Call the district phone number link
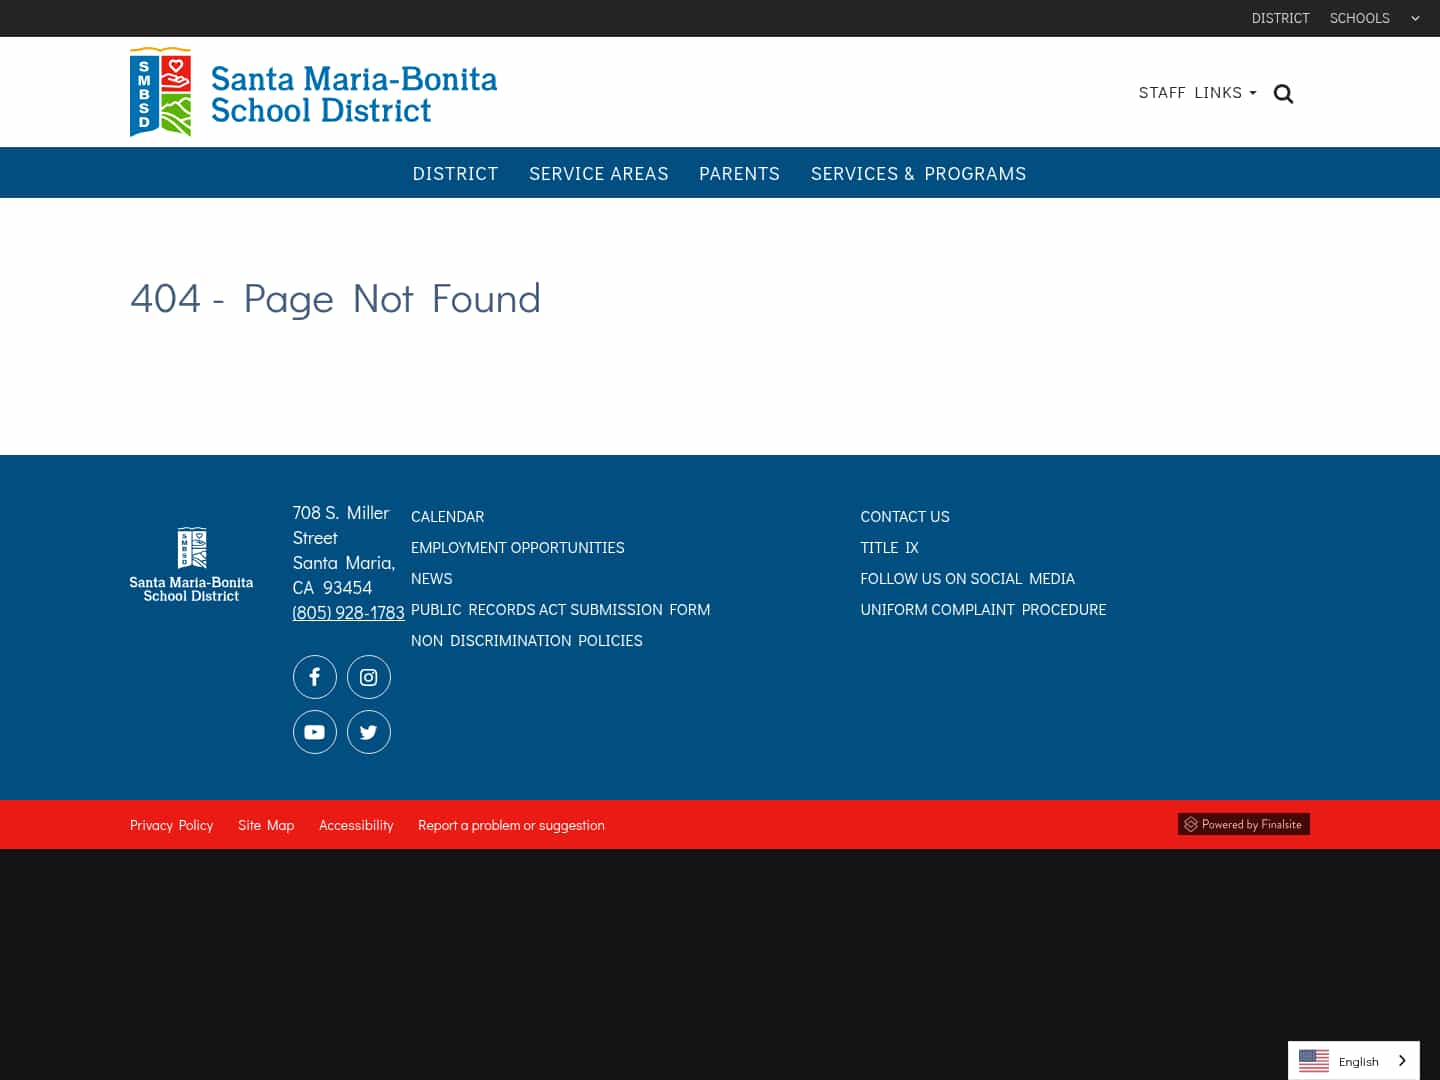The height and width of the screenshot is (1080, 1440). coord(348,611)
